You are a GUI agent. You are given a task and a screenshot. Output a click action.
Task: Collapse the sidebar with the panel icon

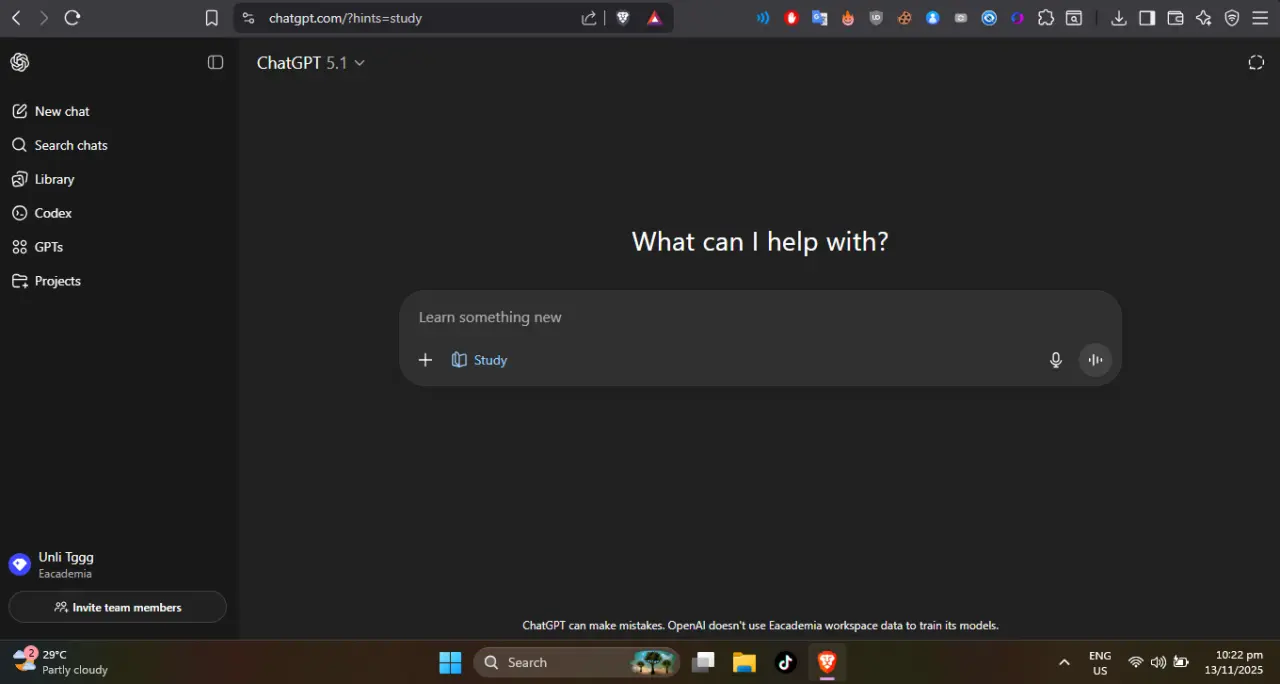[215, 62]
